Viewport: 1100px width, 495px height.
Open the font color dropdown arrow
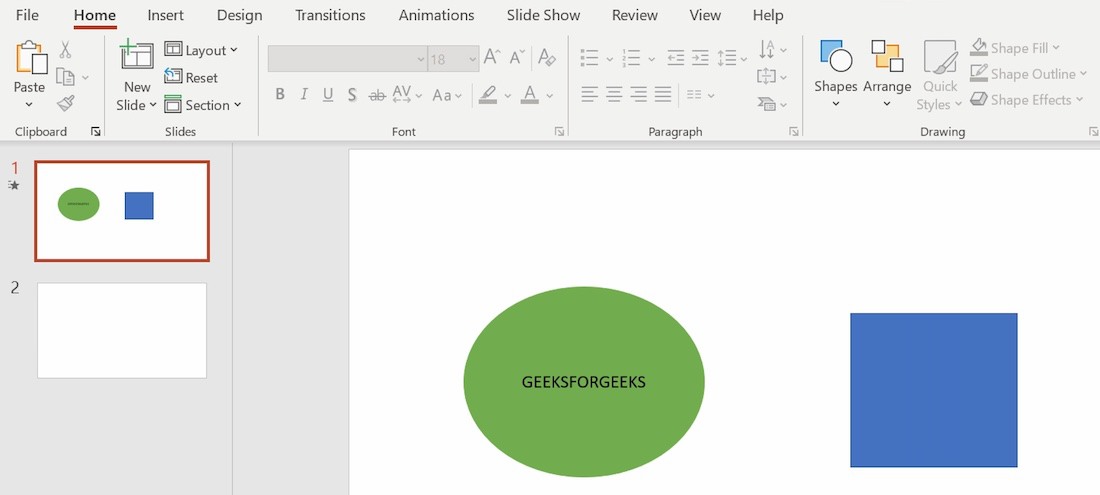pos(549,95)
